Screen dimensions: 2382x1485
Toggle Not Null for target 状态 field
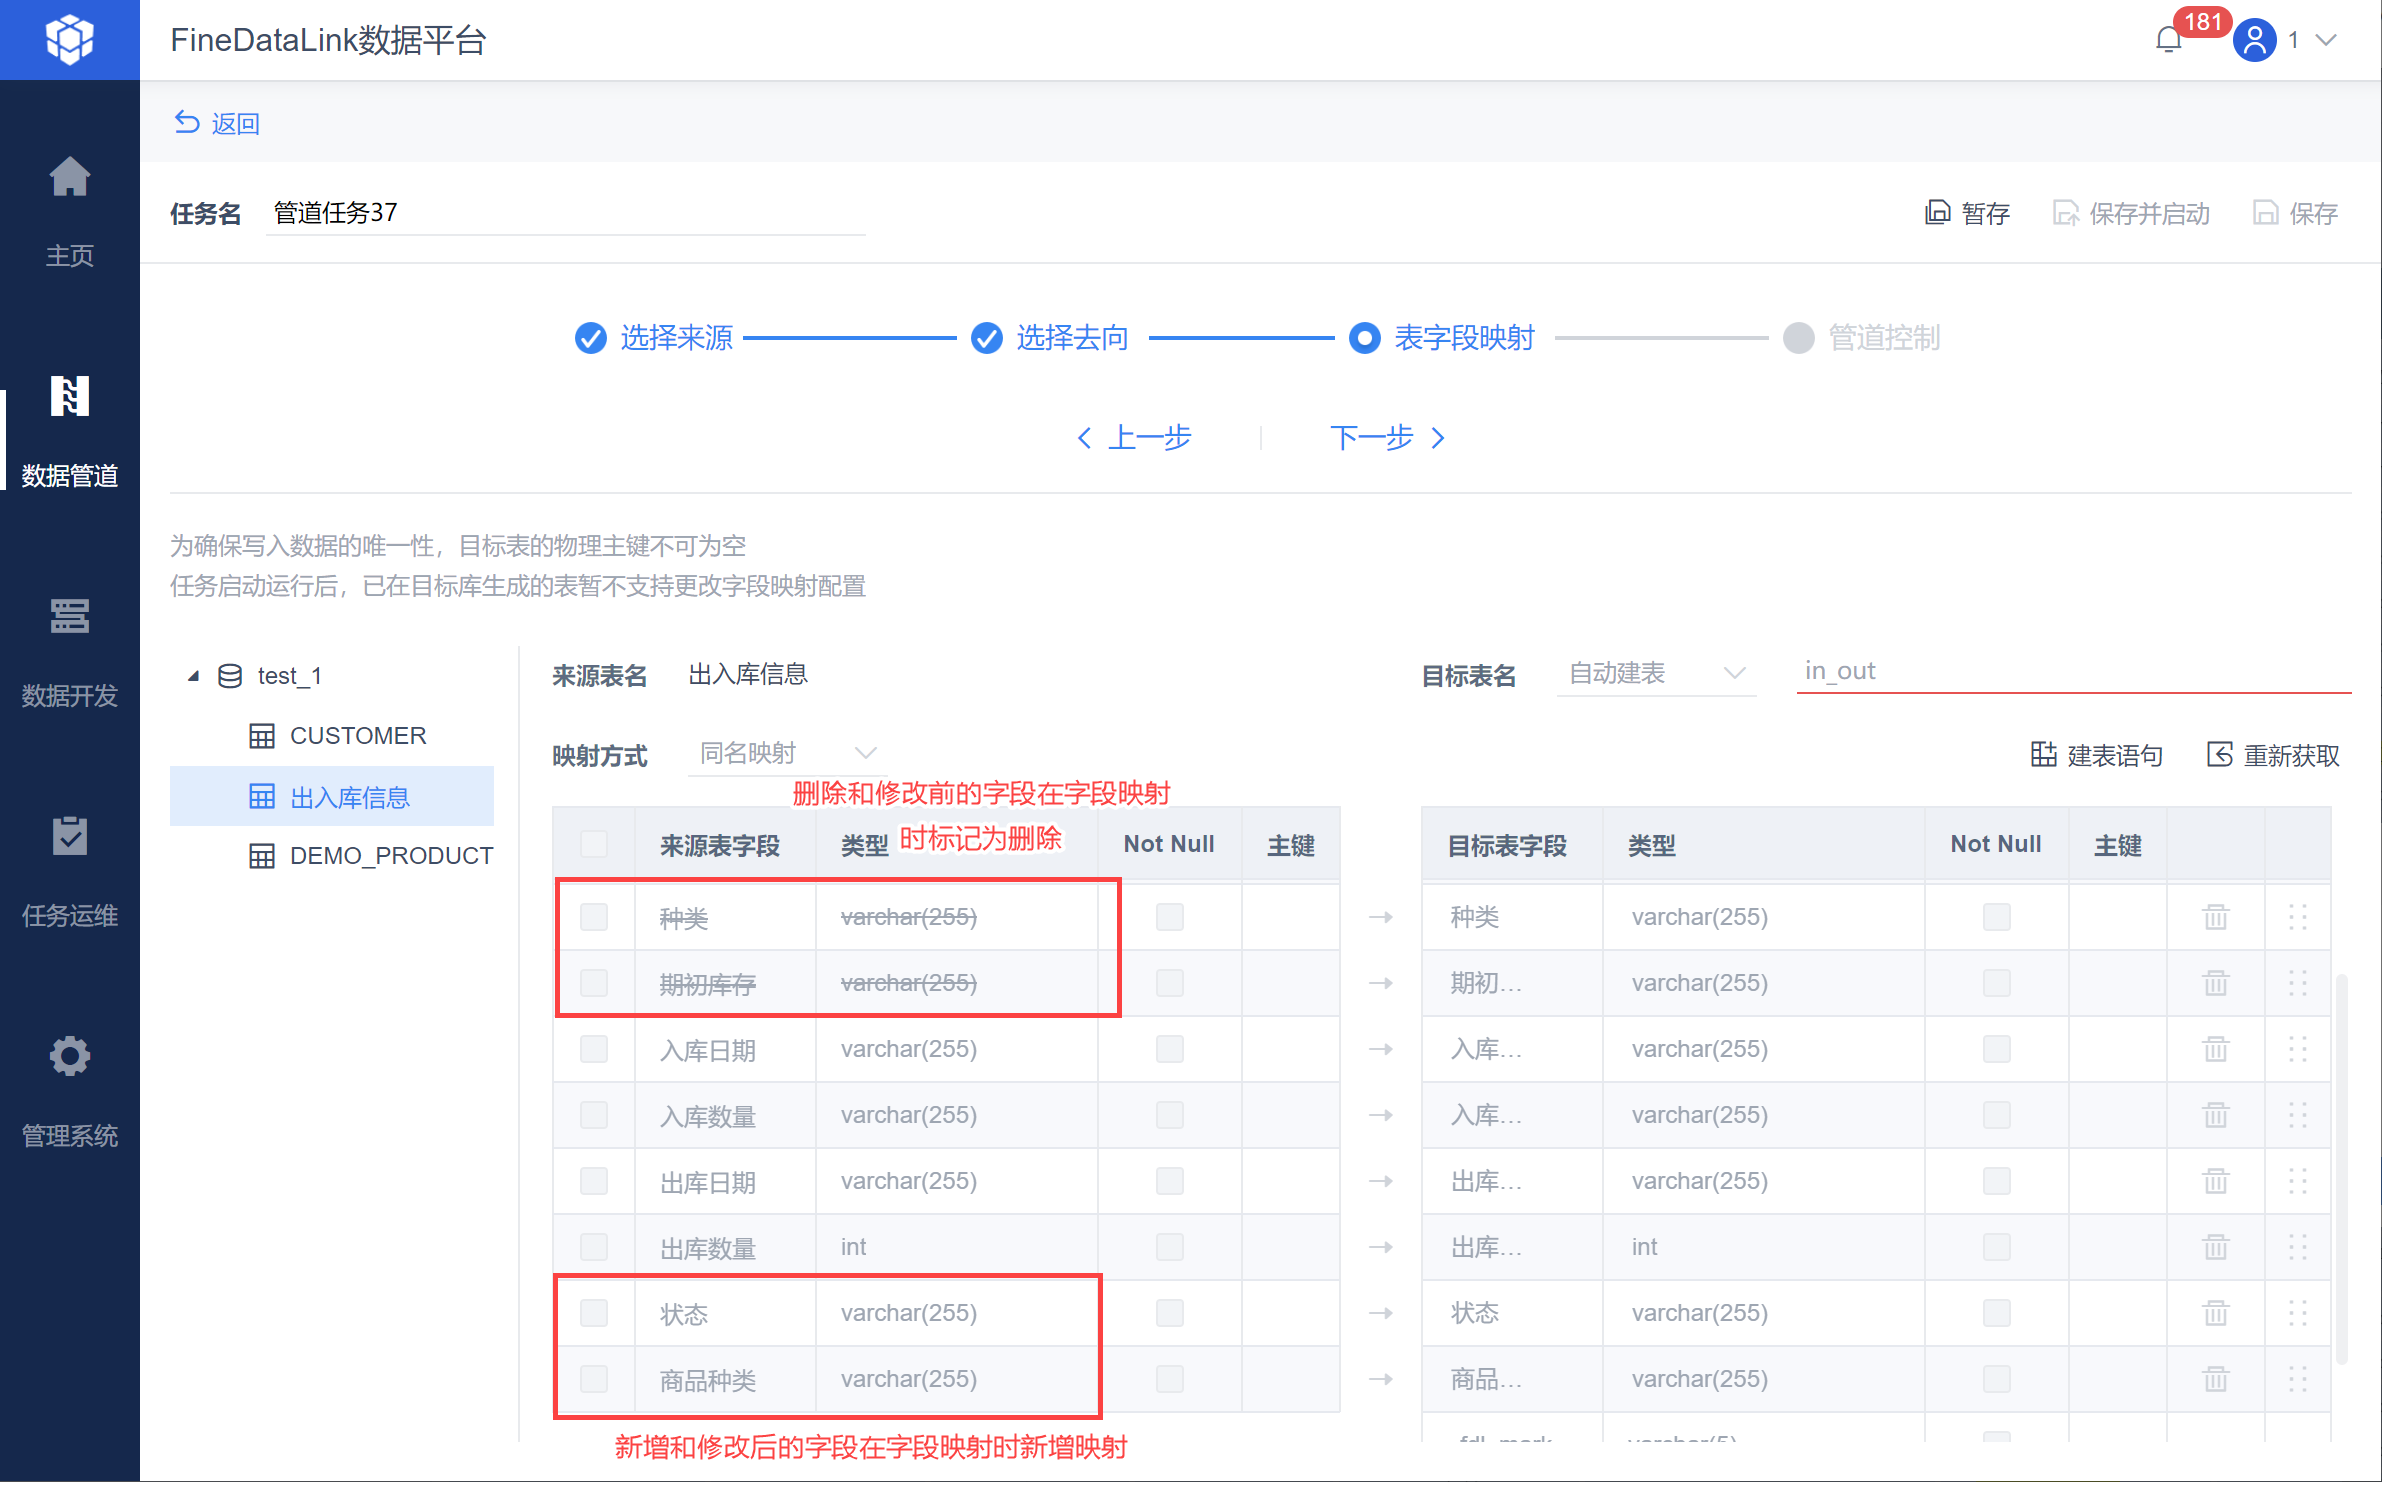click(x=1996, y=1313)
